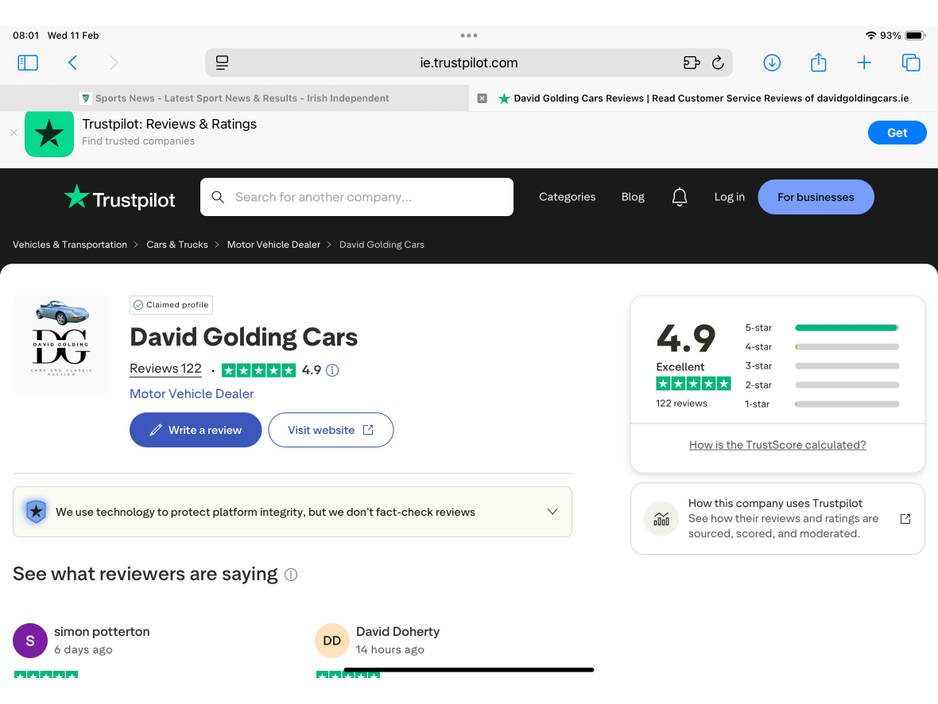This screenshot has width=938, height=704.
Task: Open Safari downloads icon
Action: [x=771, y=63]
